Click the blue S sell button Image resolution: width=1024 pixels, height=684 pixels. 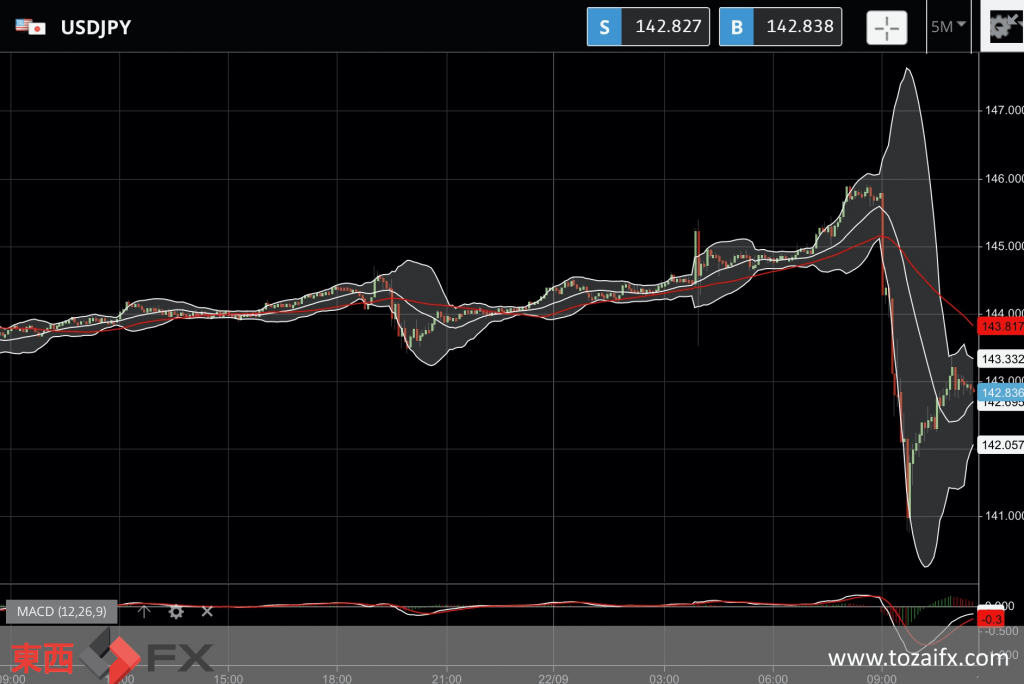point(604,27)
